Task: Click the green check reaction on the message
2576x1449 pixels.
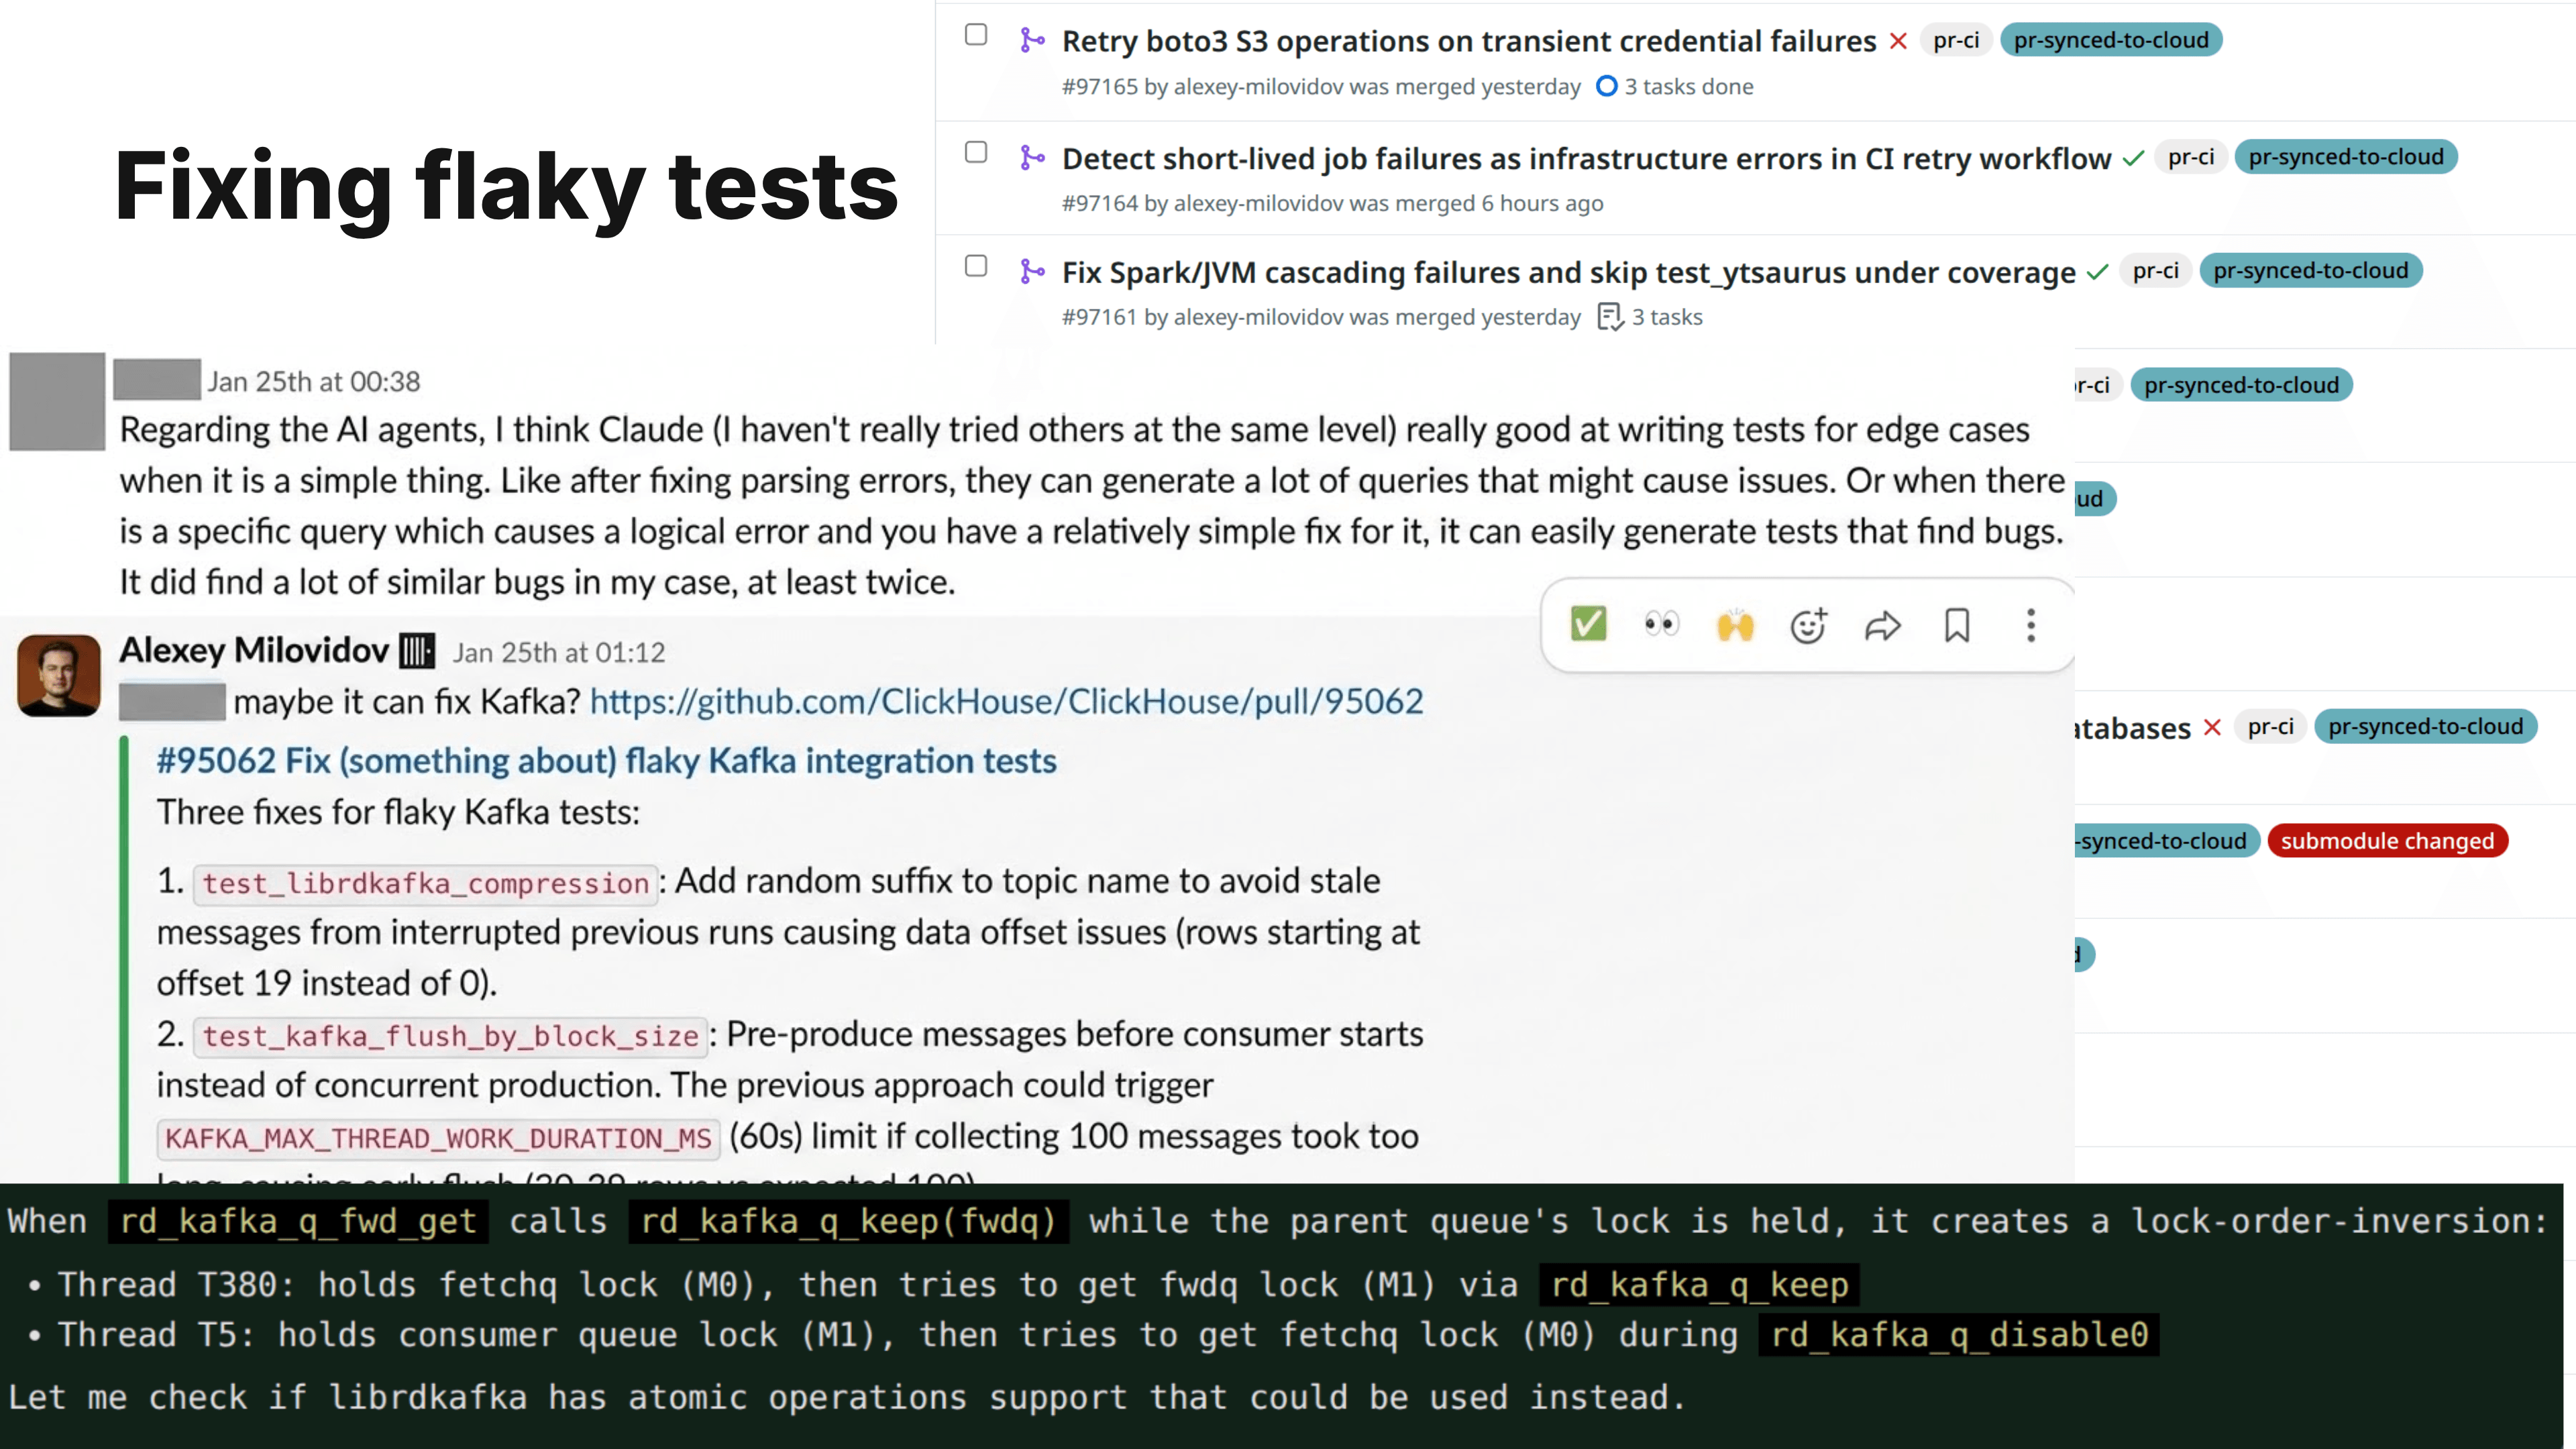Action: [1589, 624]
